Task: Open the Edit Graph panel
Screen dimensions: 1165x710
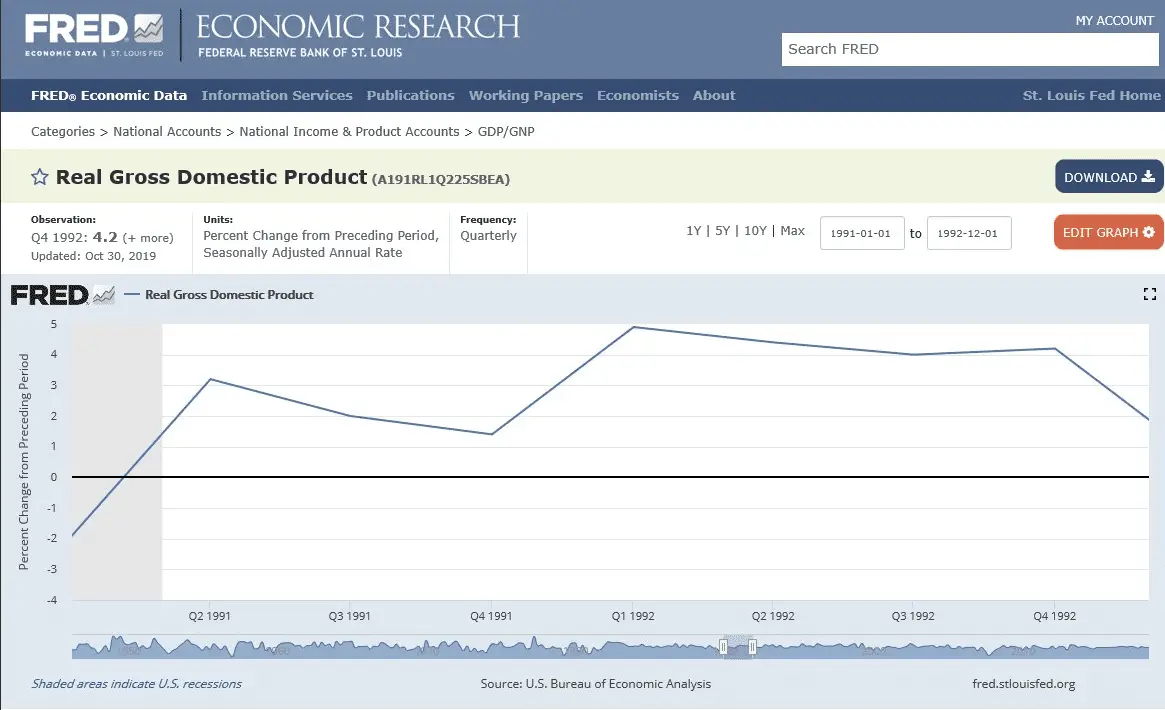Action: pyautogui.click(x=1107, y=232)
